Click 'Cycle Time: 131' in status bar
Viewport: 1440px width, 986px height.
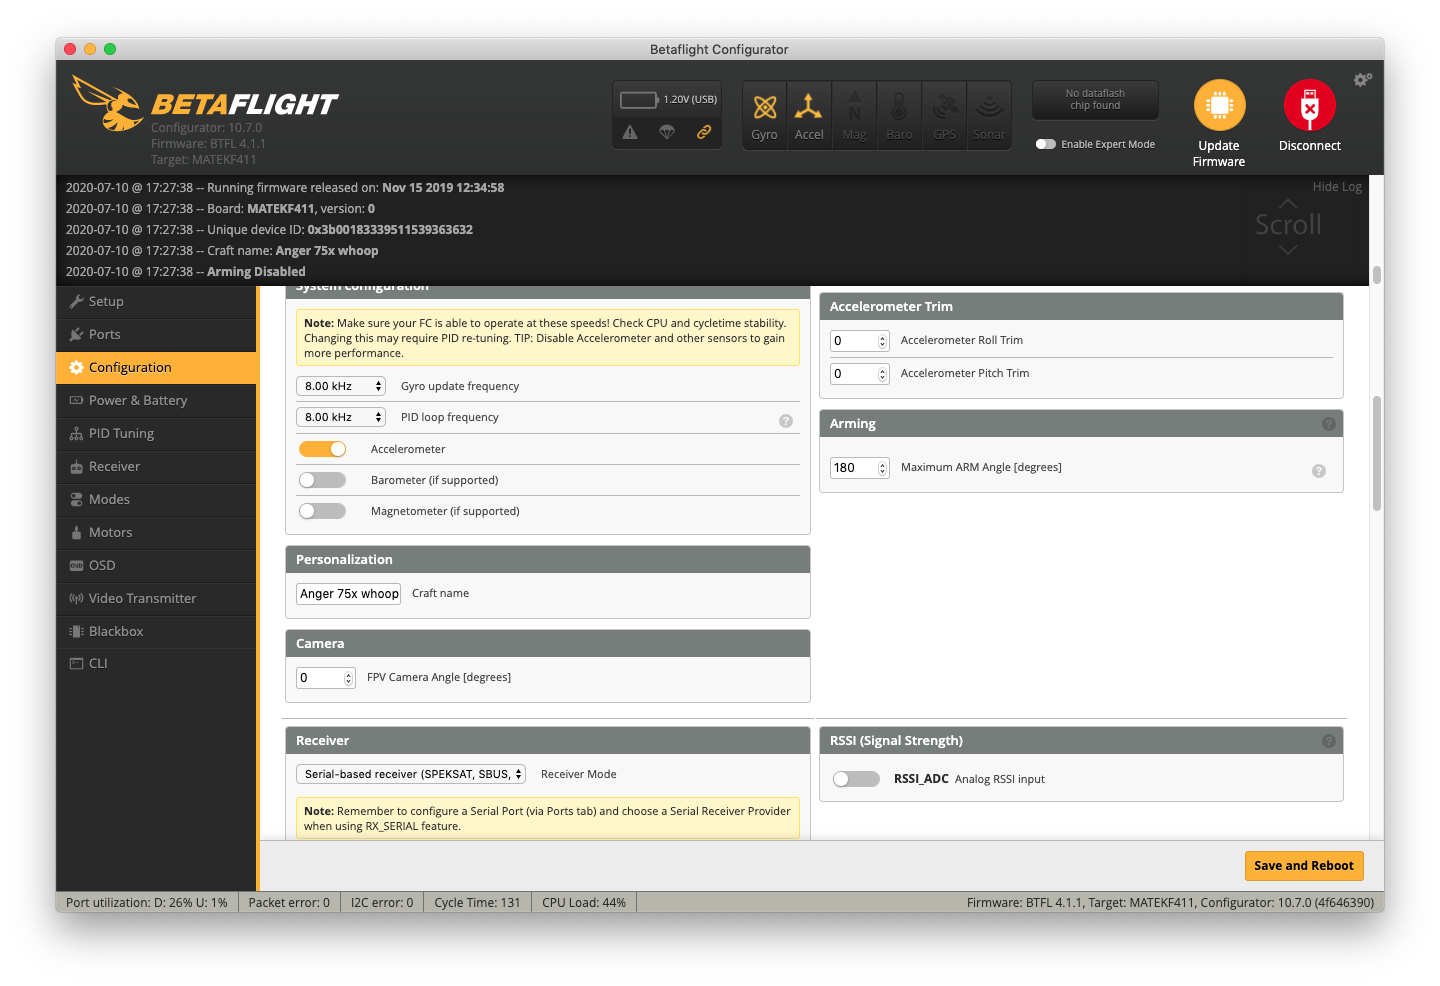tap(477, 903)
